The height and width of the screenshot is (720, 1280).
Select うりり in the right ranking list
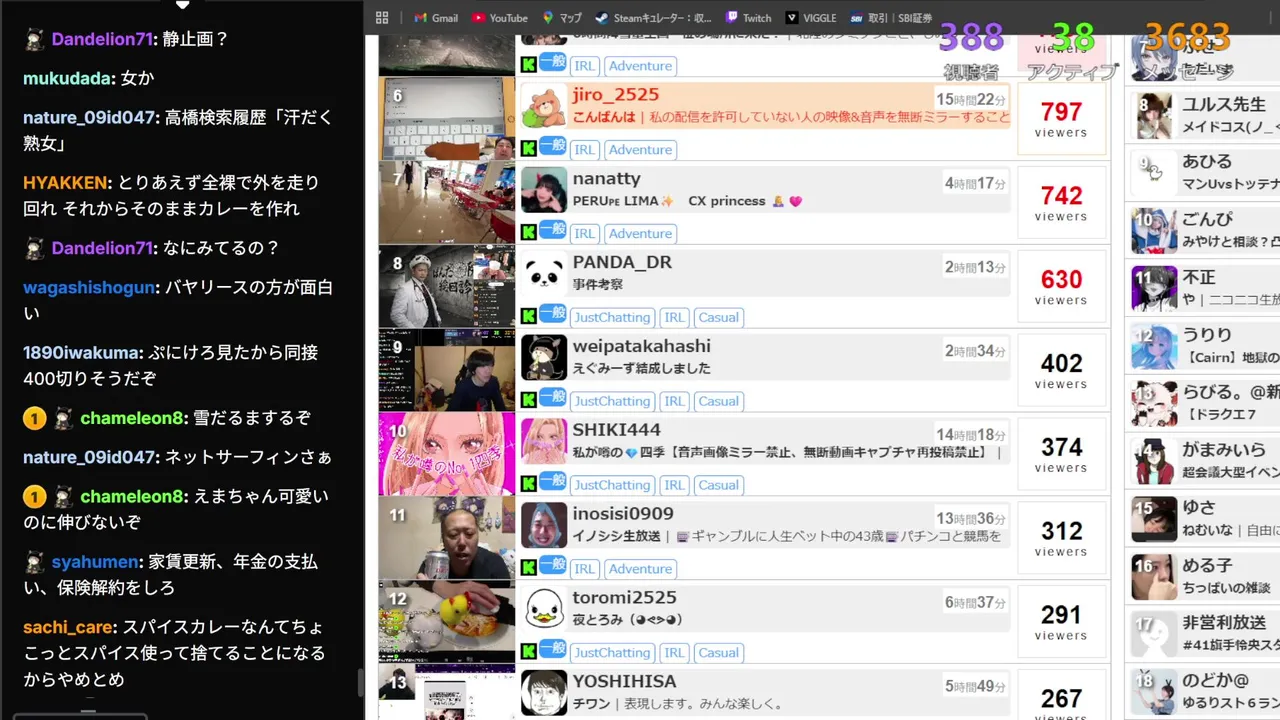tap(1207, 335)
